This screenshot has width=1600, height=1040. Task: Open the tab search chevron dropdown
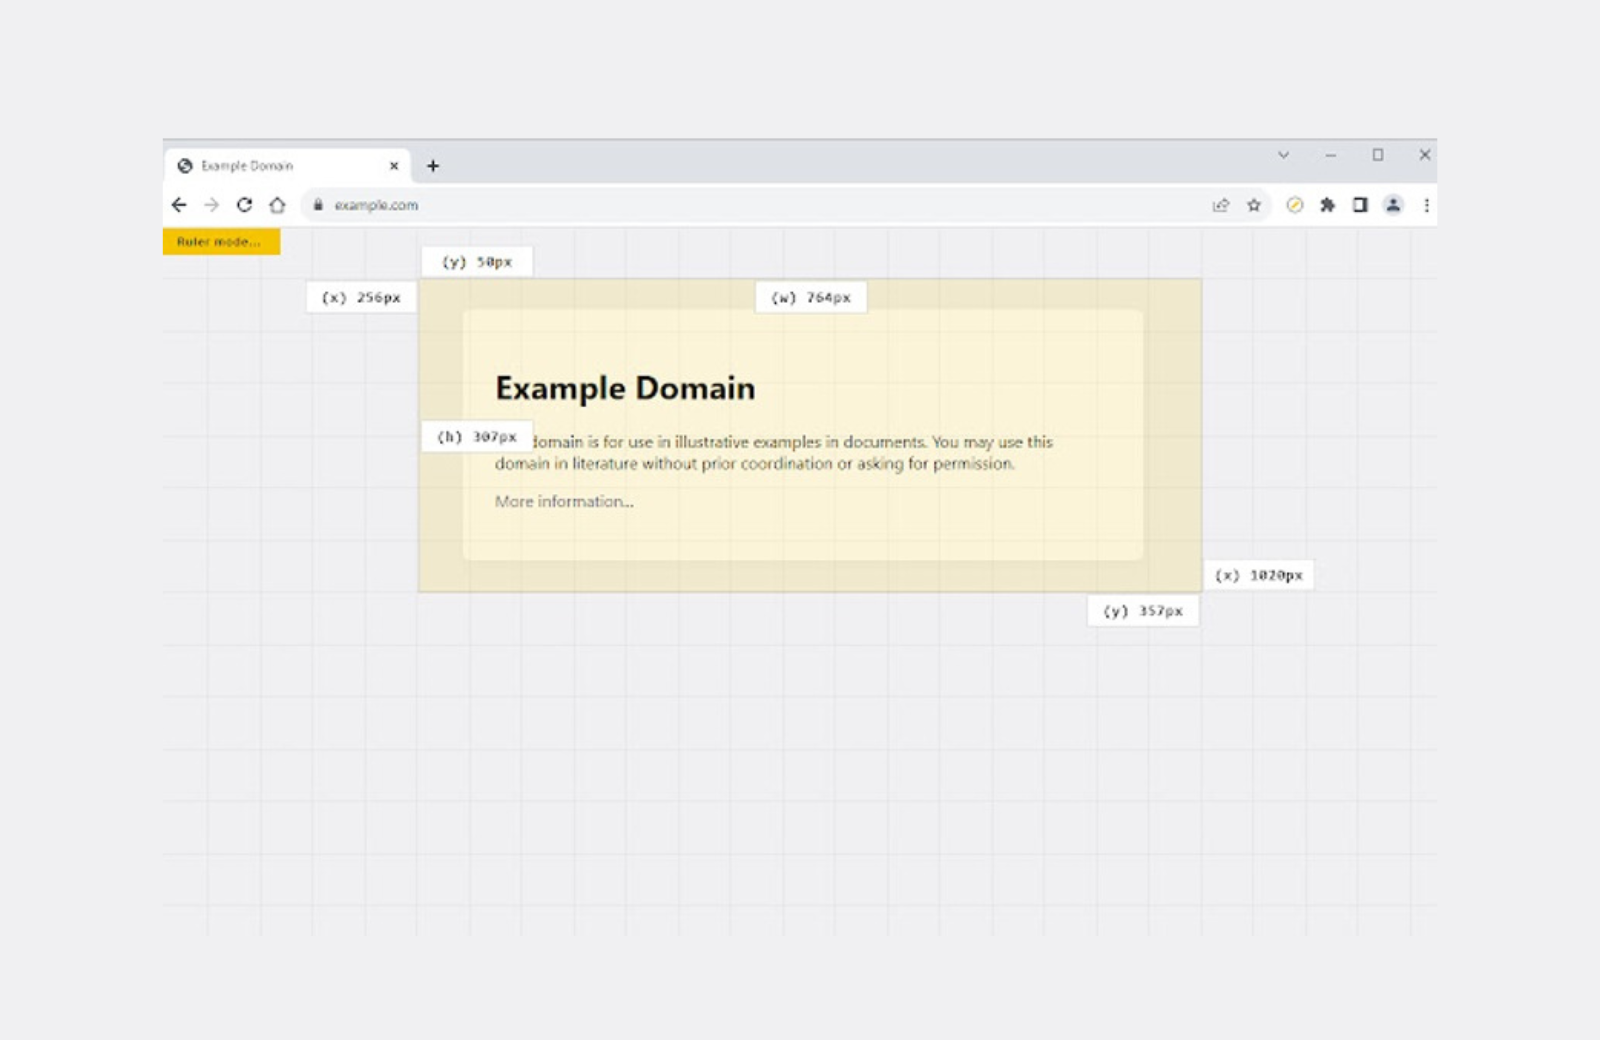1283,156
